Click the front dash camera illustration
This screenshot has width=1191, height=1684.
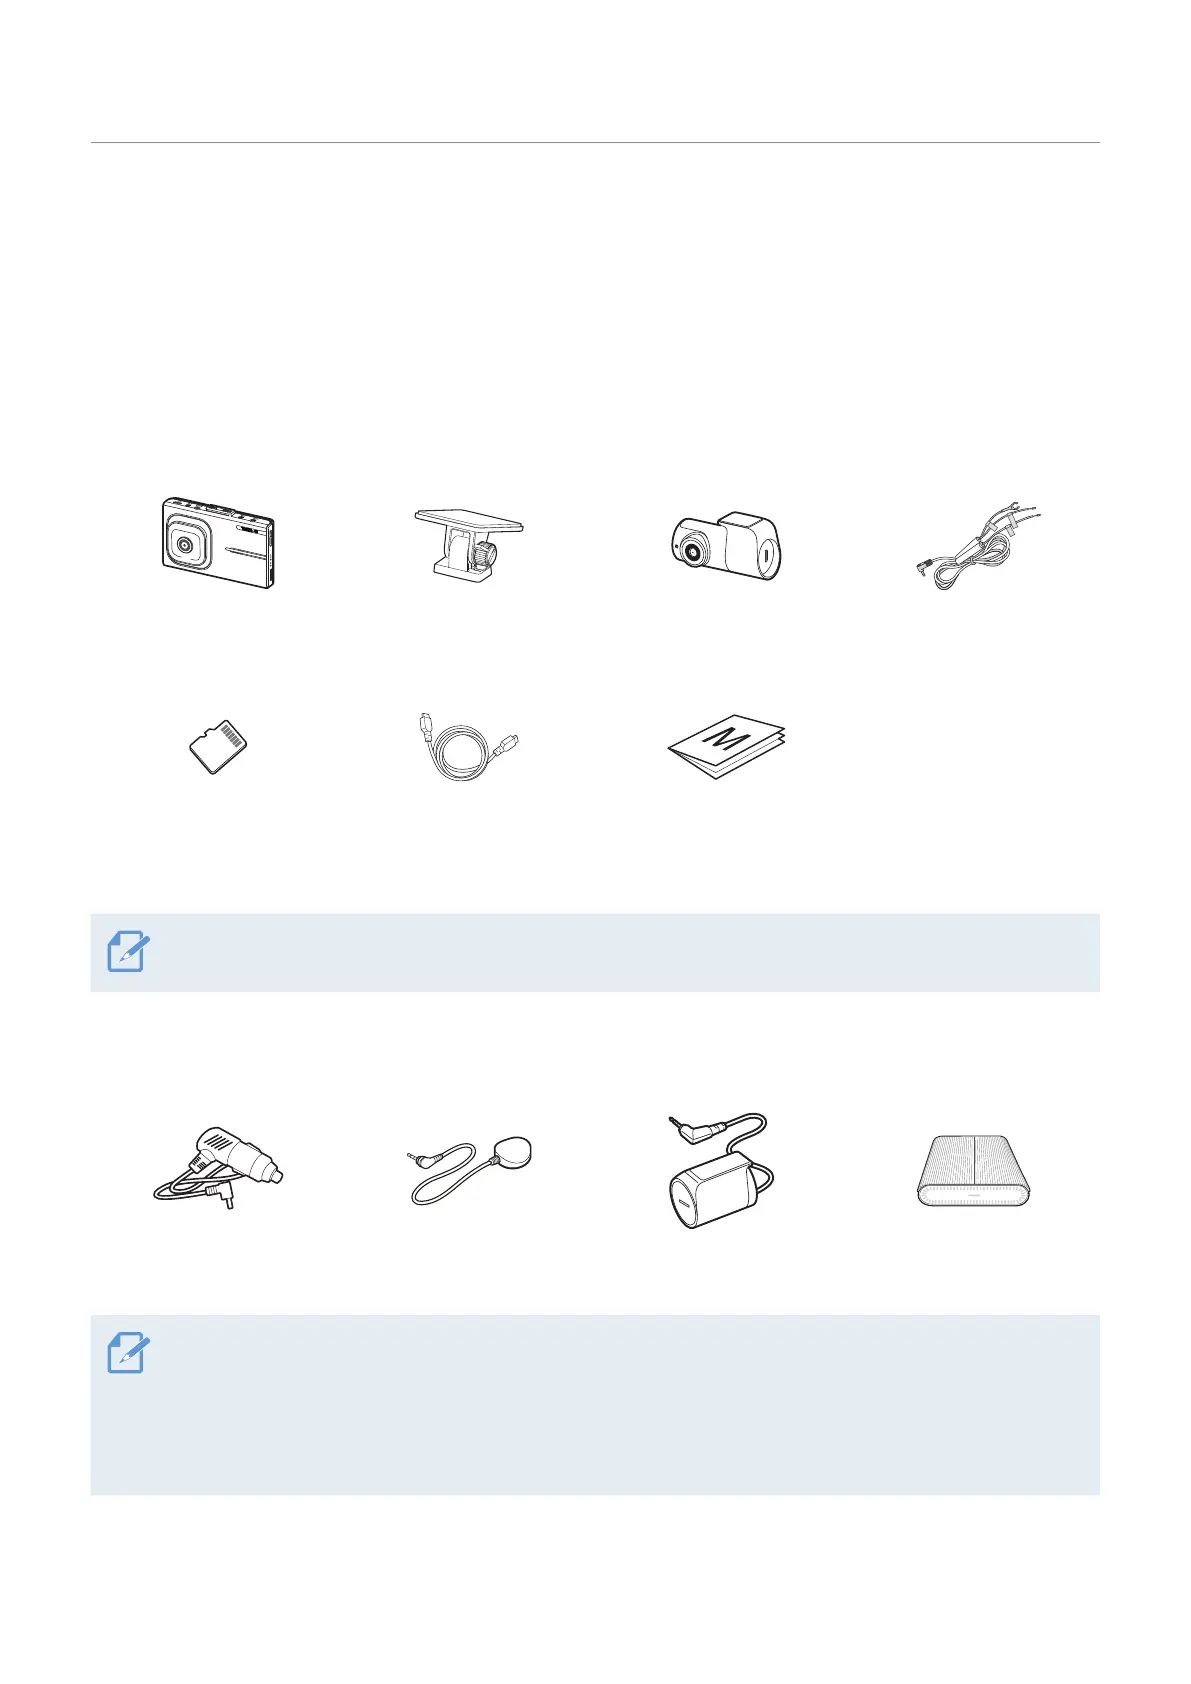(217, 542)
